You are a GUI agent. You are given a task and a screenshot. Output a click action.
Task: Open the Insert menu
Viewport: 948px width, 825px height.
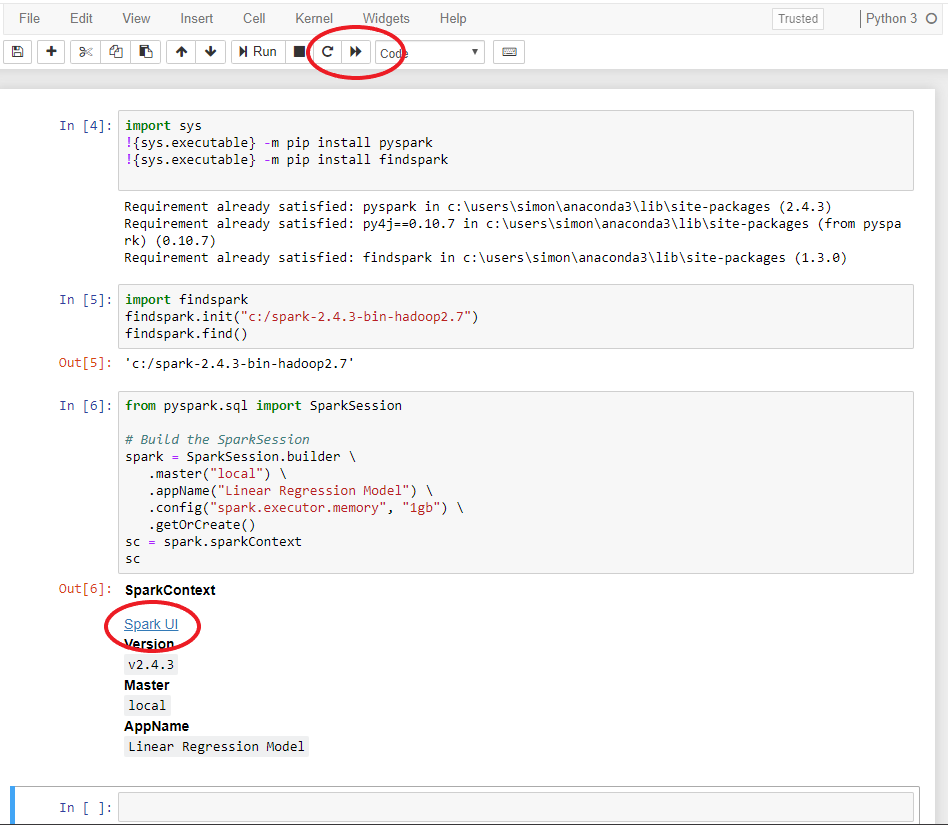pos(196,18)
